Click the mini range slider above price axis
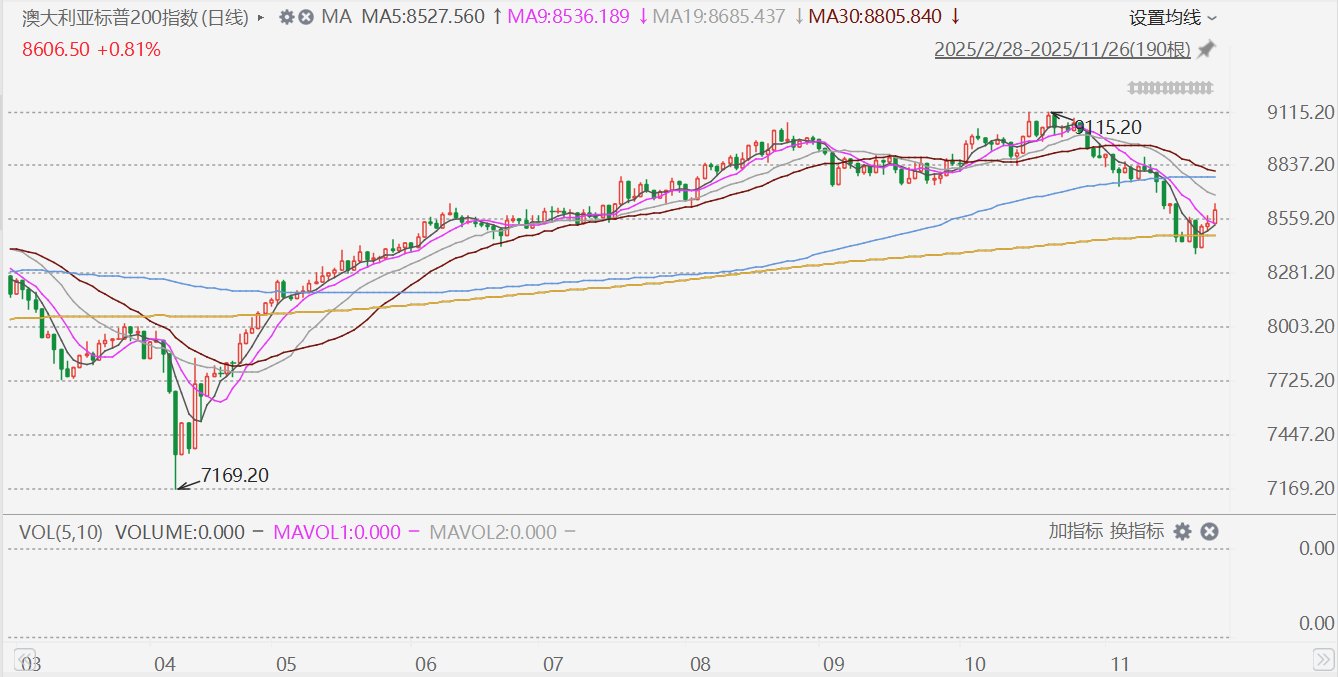This screenshot has width=1338, height=677. point(1170,88)
